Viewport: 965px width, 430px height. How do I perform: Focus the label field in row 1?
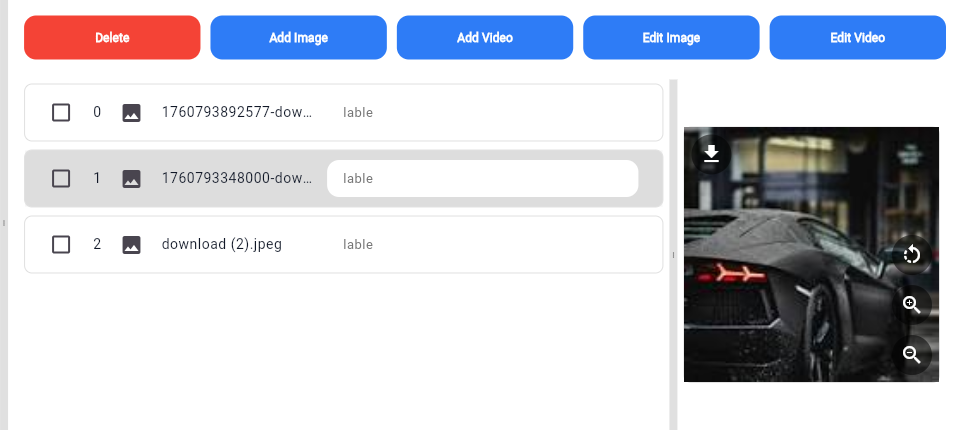click(x=482, y=179)
